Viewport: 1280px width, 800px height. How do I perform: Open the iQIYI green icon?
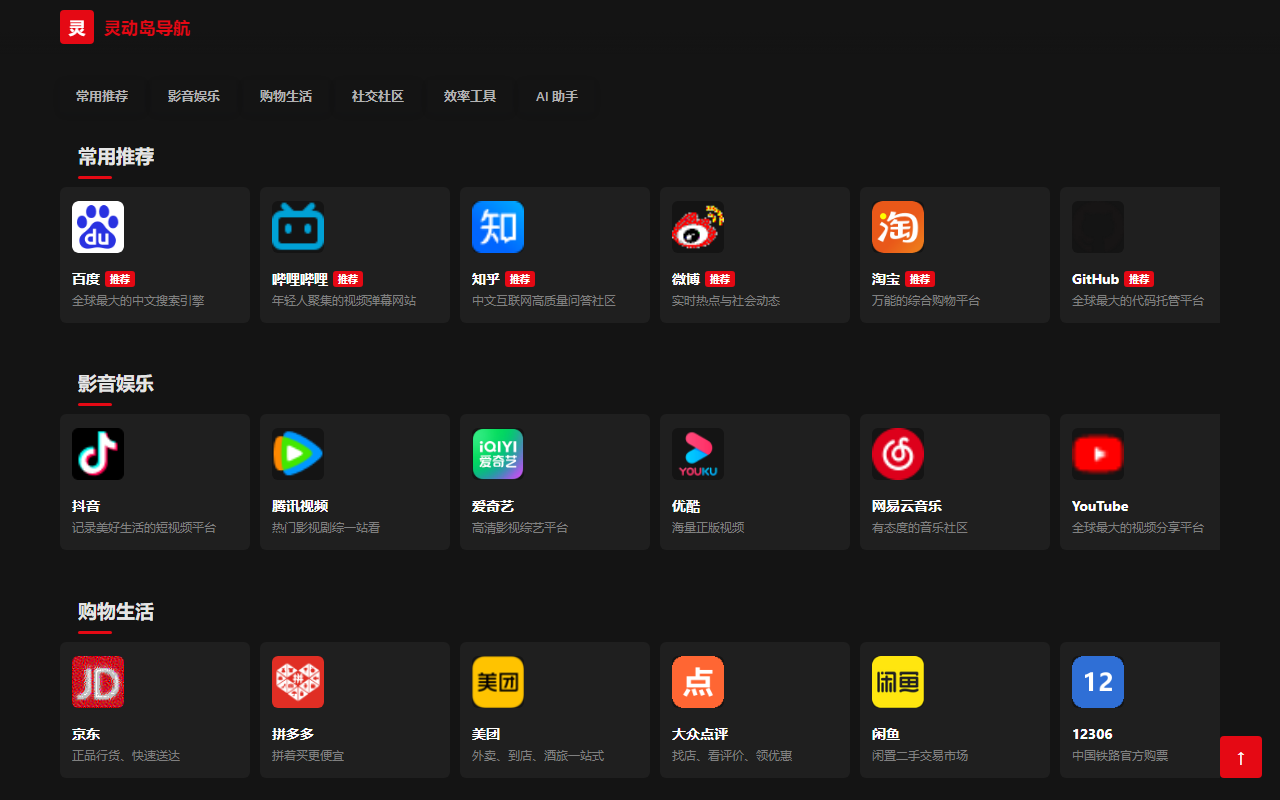tap(498, 454)
